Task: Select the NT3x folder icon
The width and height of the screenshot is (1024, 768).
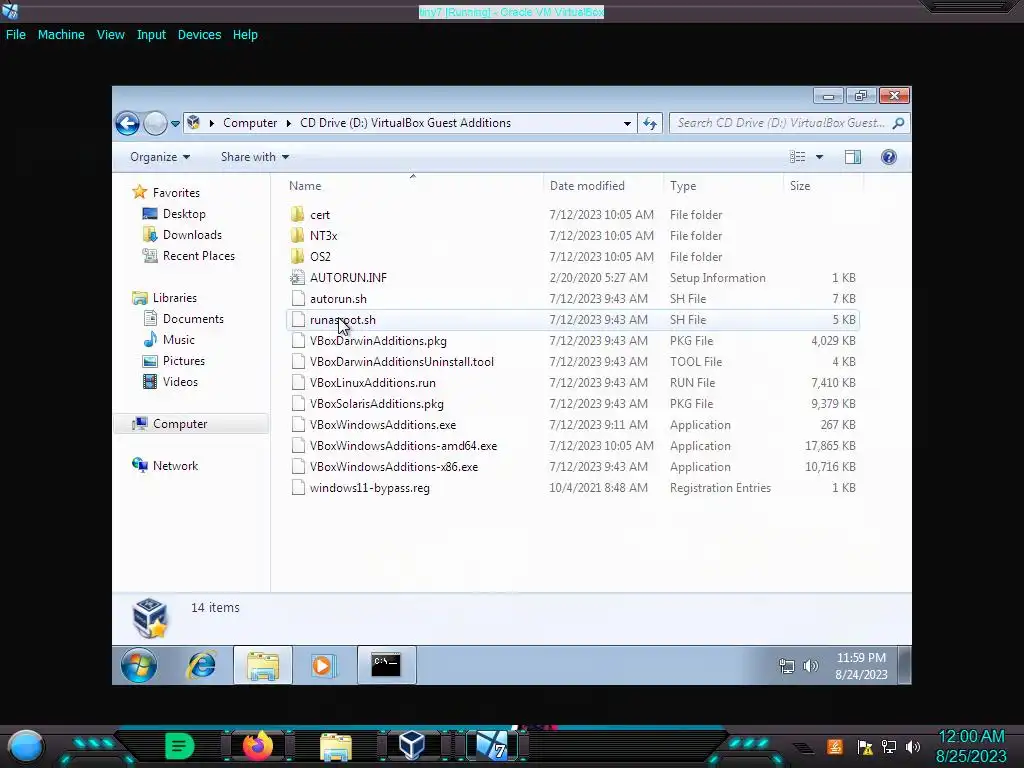Action: (298, 235)
